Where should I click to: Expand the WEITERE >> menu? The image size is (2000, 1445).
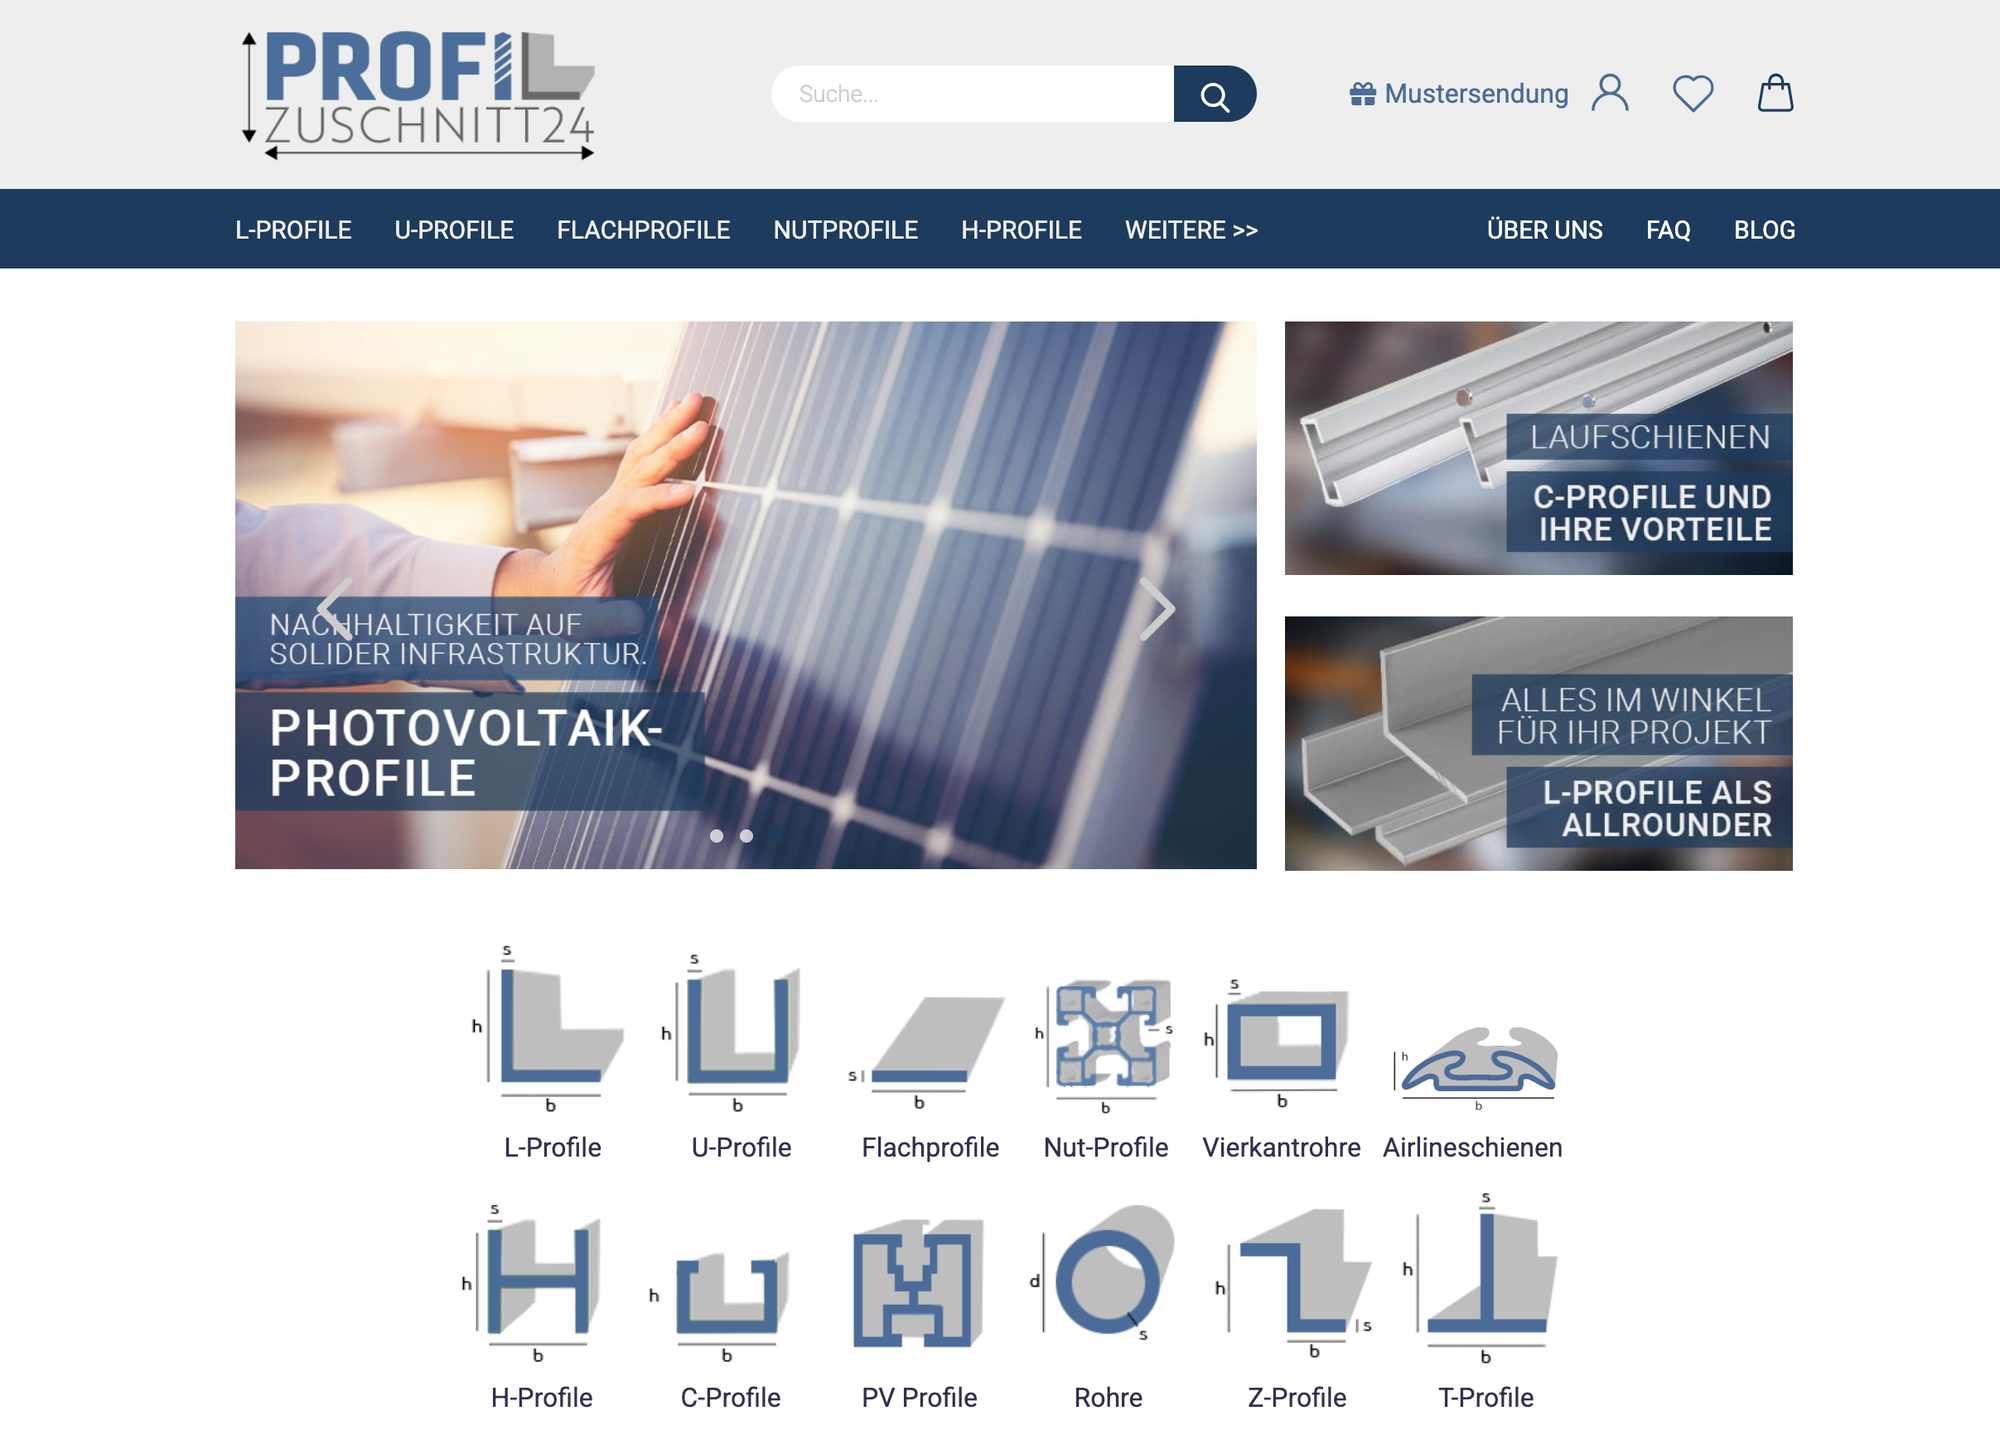pos(1191,230)
